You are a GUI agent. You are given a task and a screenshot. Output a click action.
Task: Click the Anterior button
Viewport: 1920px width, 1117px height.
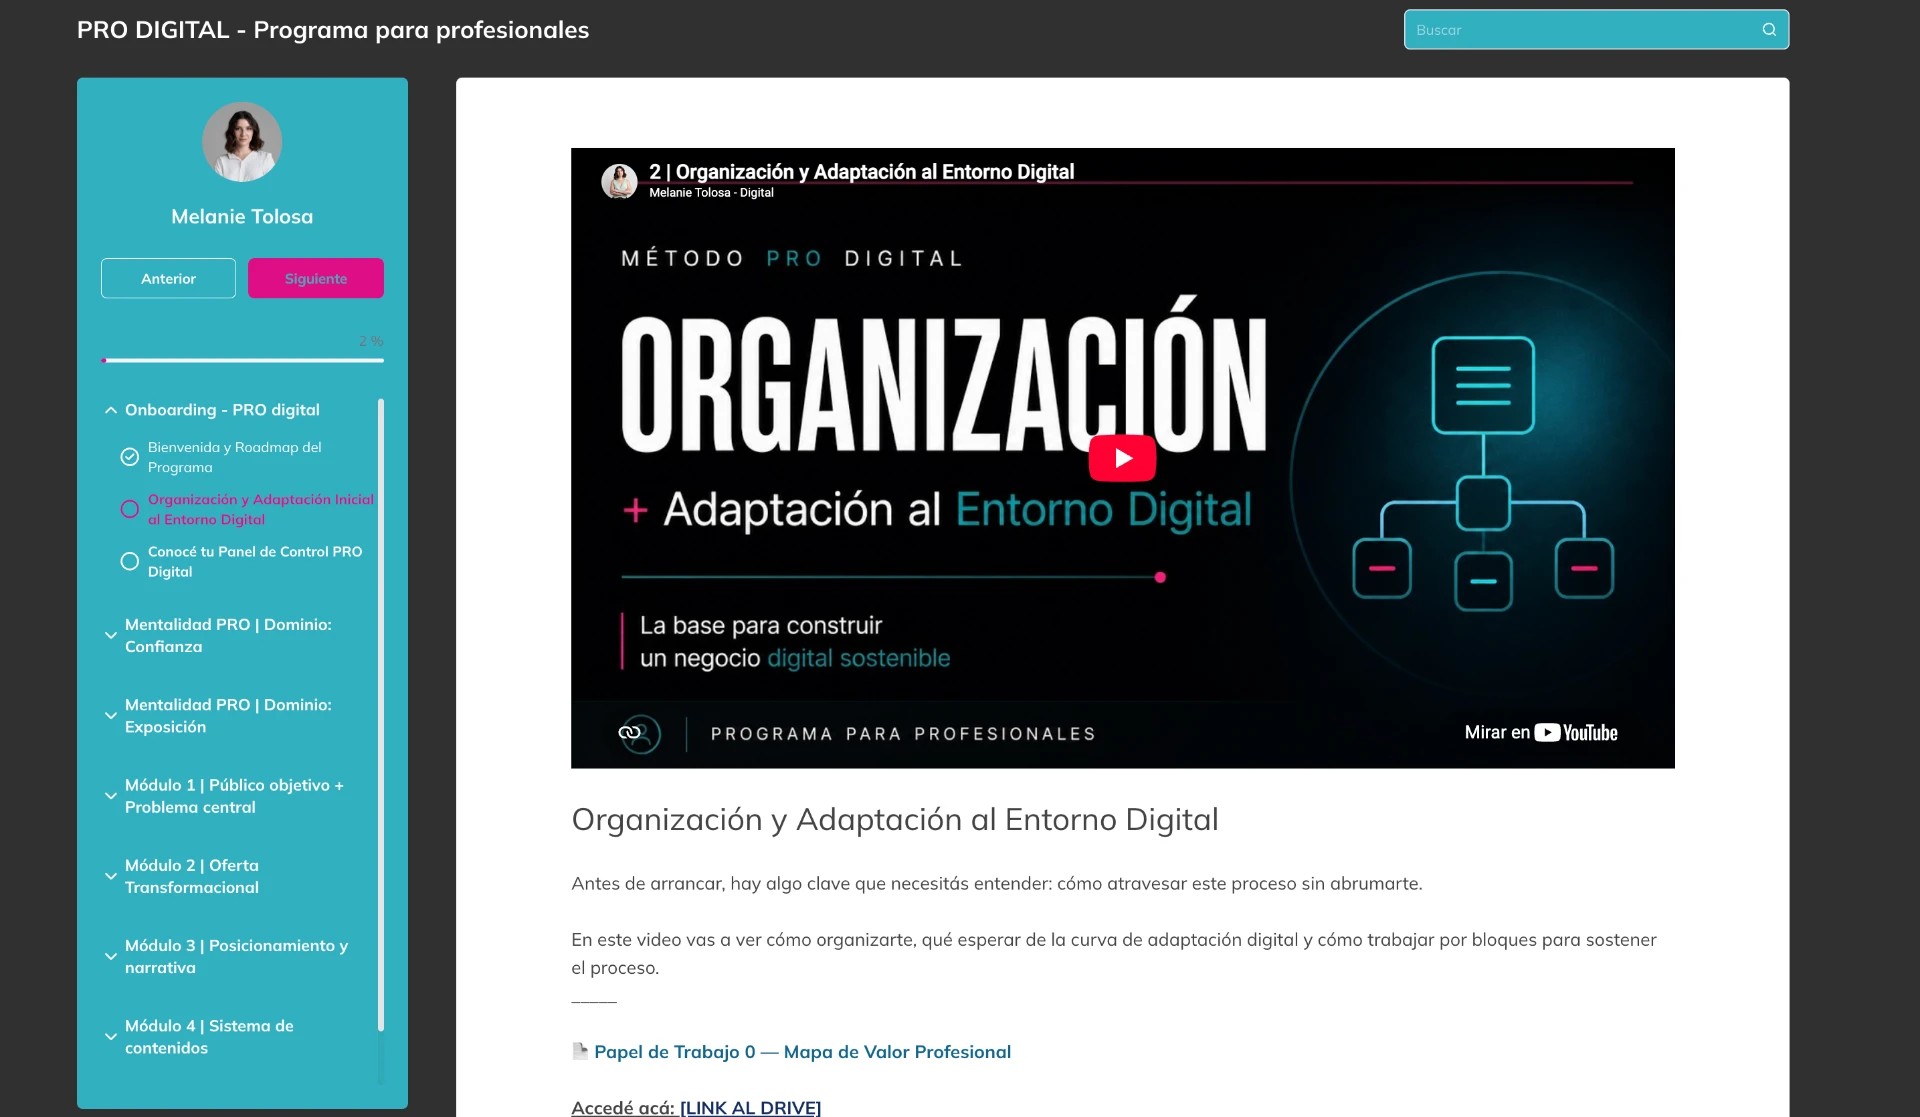(168, 278)
